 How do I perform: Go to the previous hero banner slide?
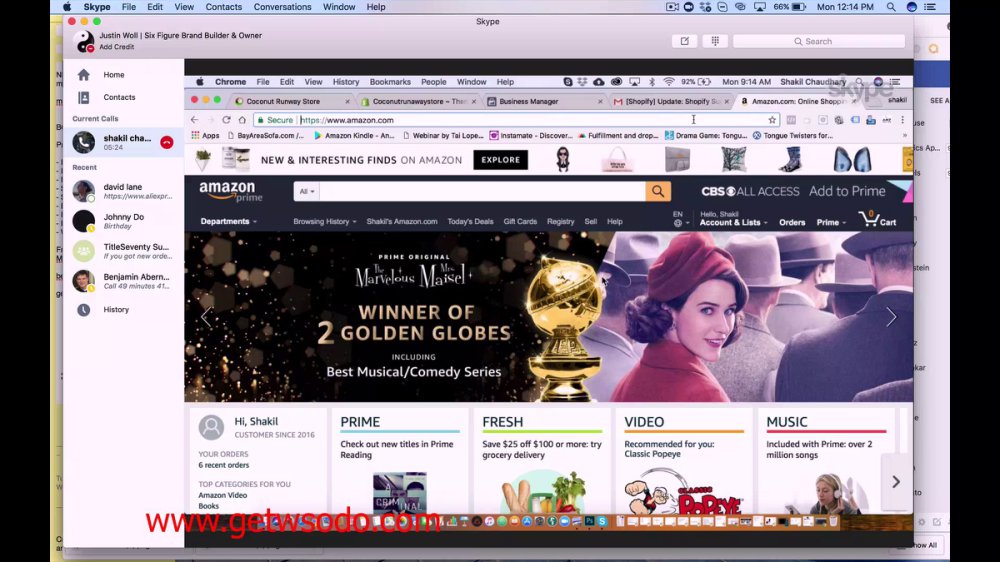pos(206,317)
